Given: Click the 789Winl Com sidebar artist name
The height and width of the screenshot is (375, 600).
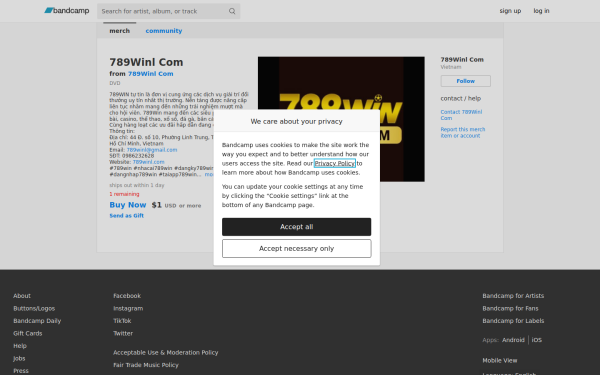Looking at the screenshot, I should point(462,59).
